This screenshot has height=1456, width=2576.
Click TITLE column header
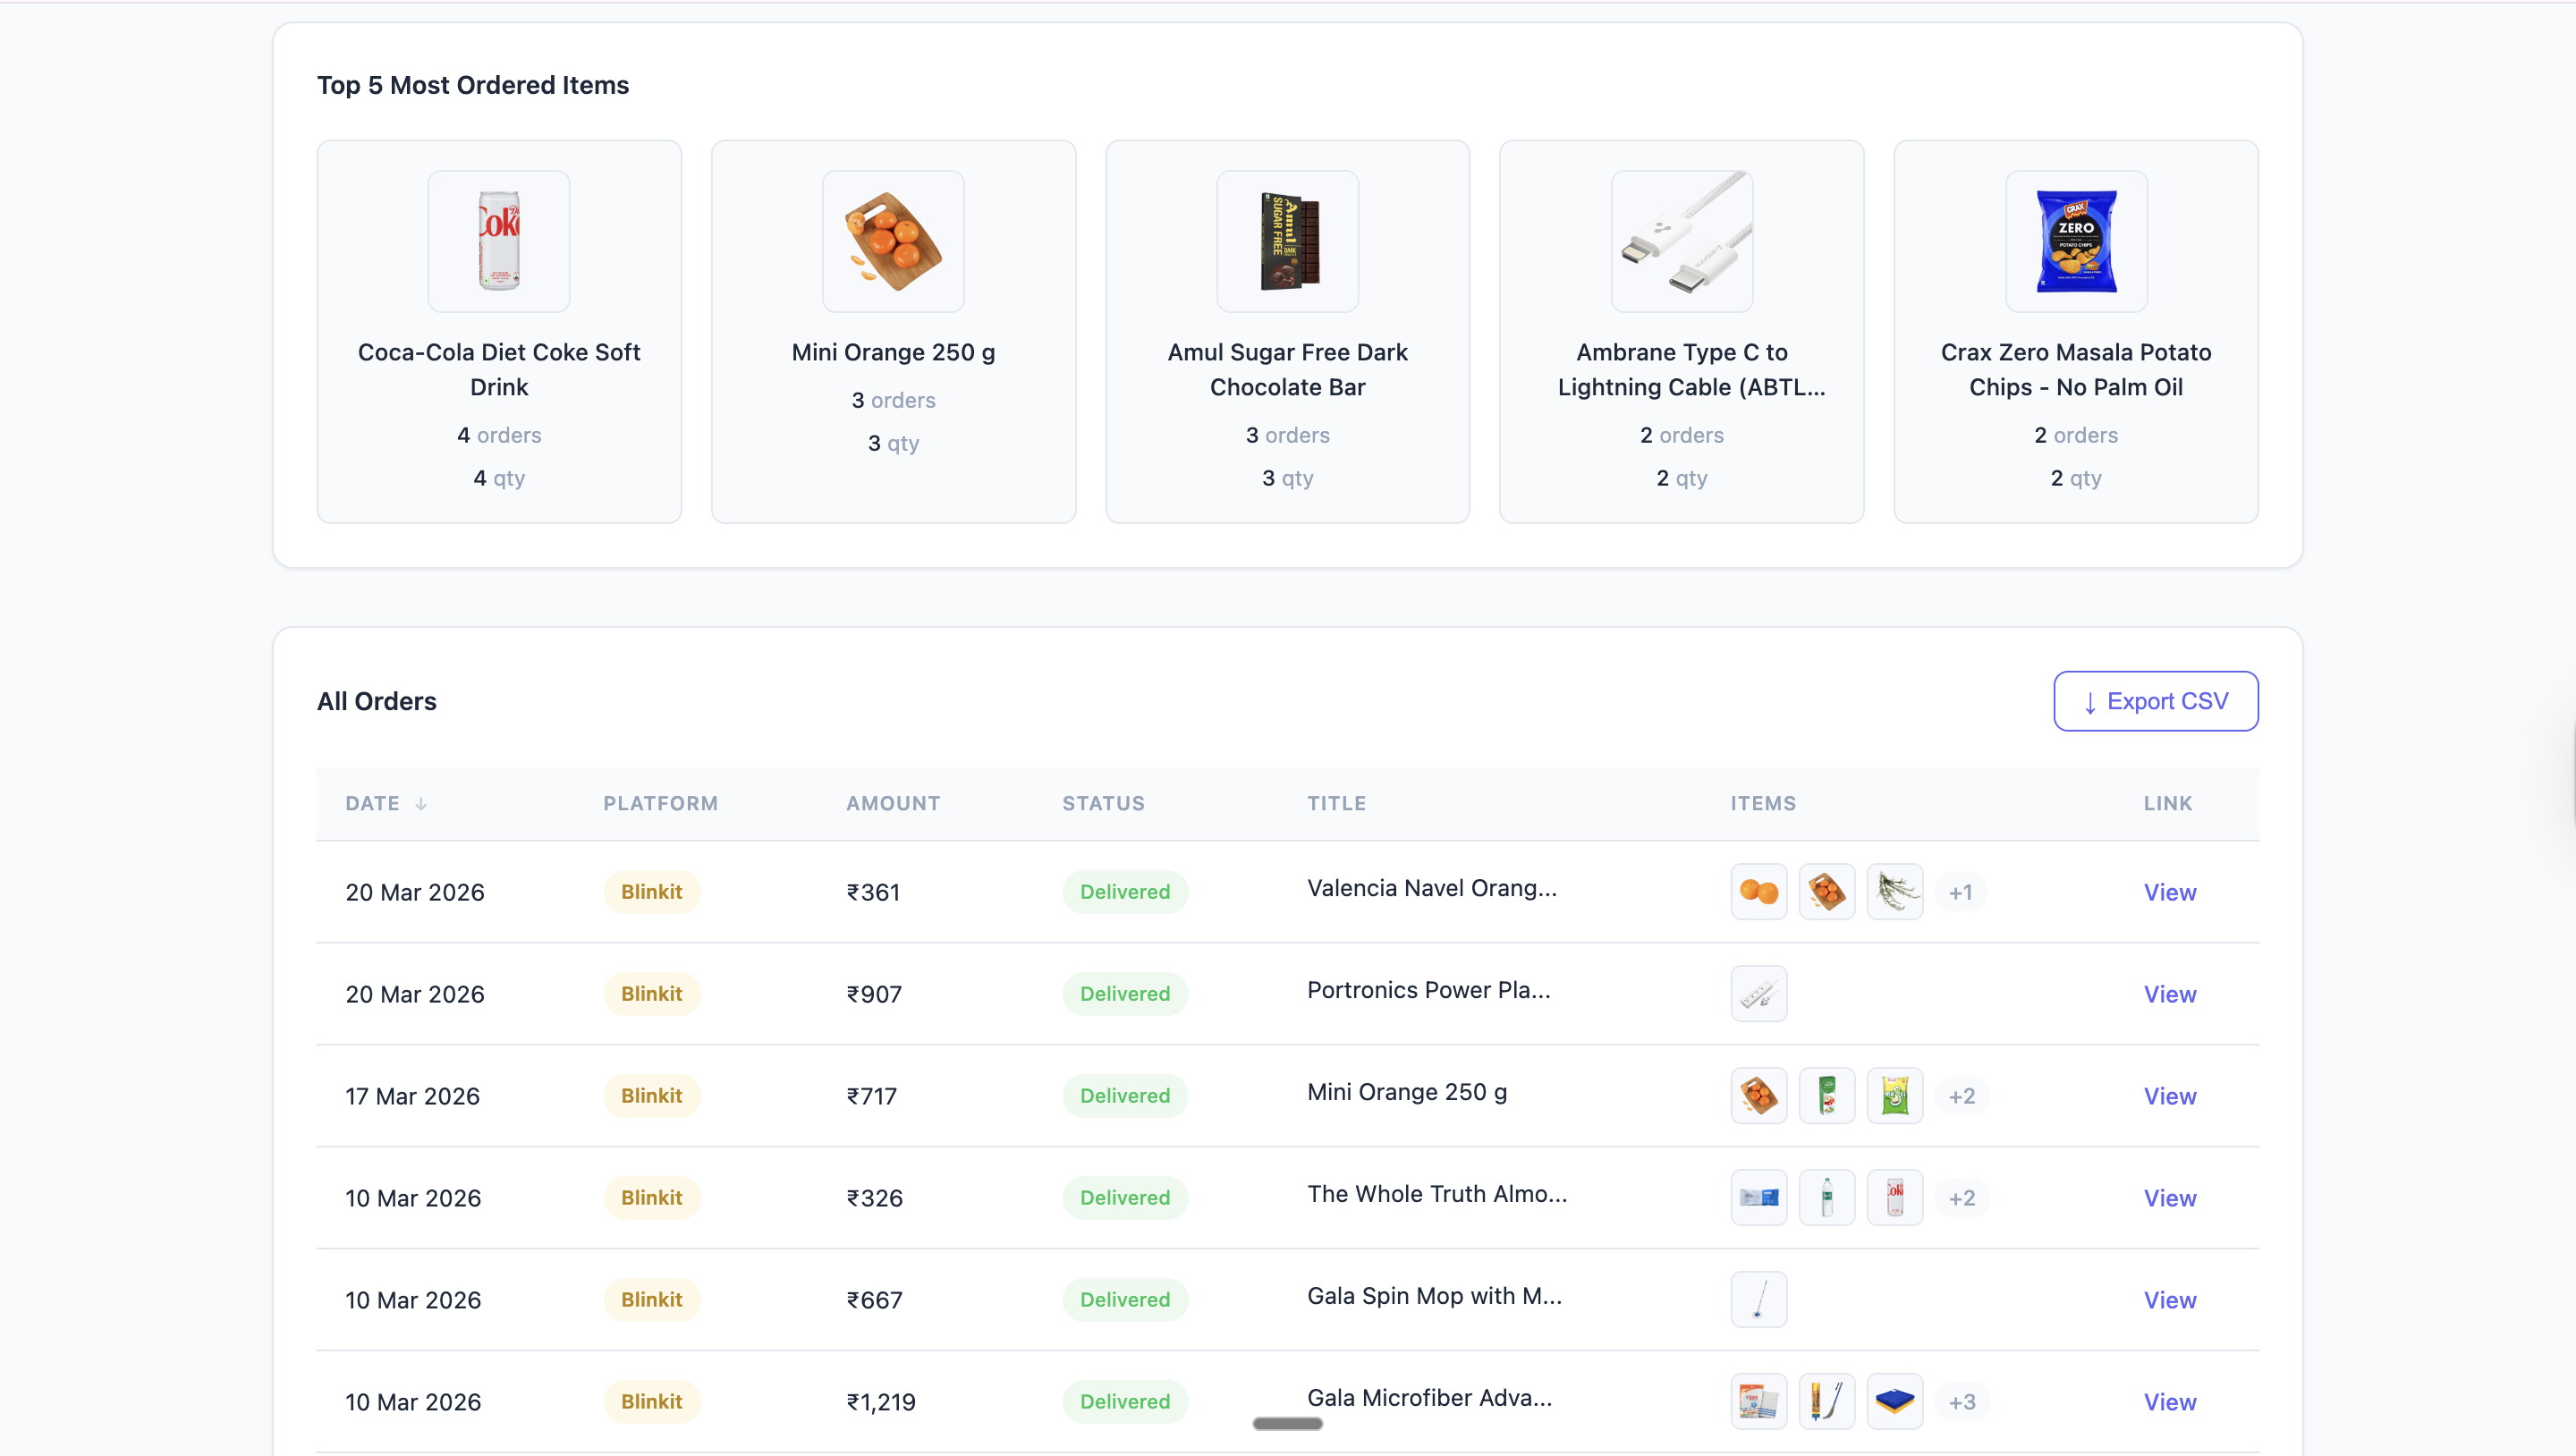1336,804
